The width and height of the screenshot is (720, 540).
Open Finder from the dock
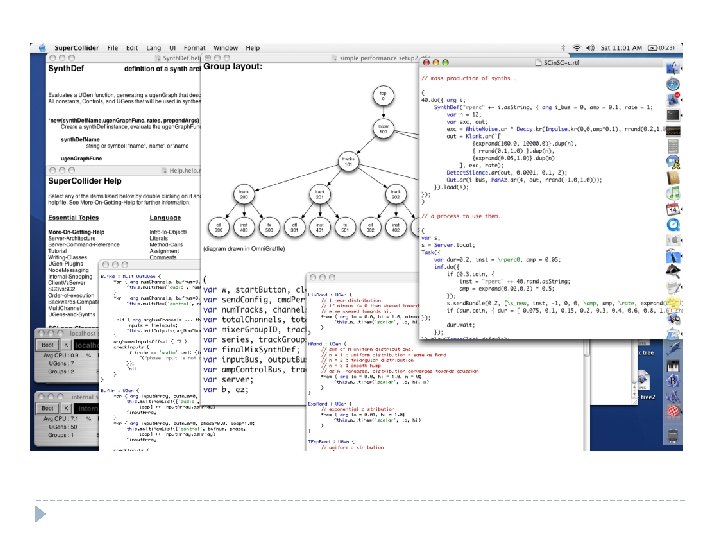tap(673, 68)
